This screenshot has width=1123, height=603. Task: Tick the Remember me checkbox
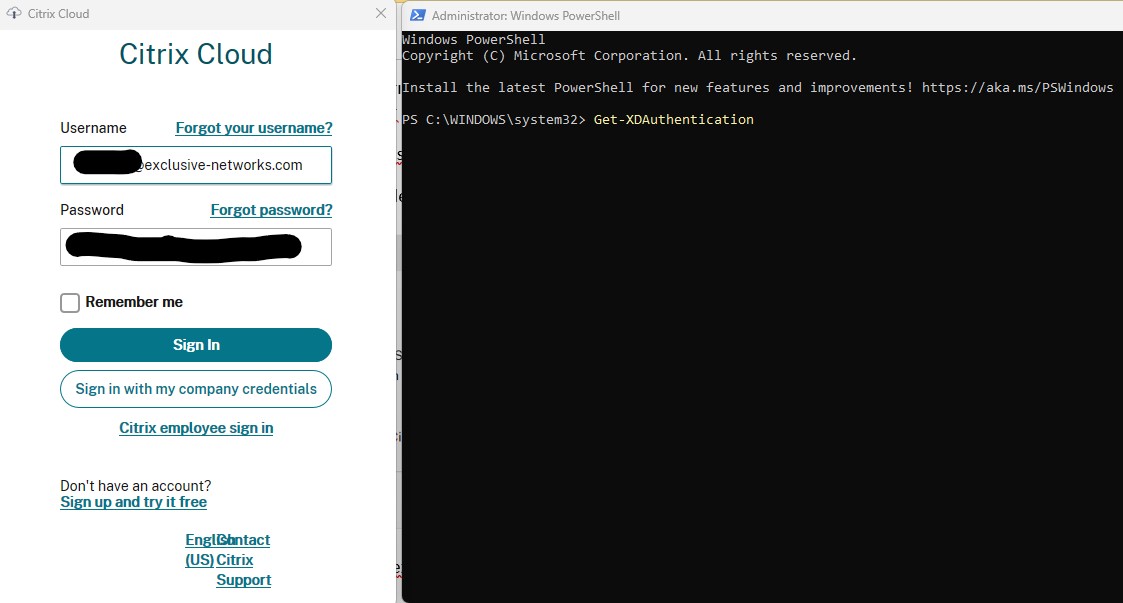(70, 303)
